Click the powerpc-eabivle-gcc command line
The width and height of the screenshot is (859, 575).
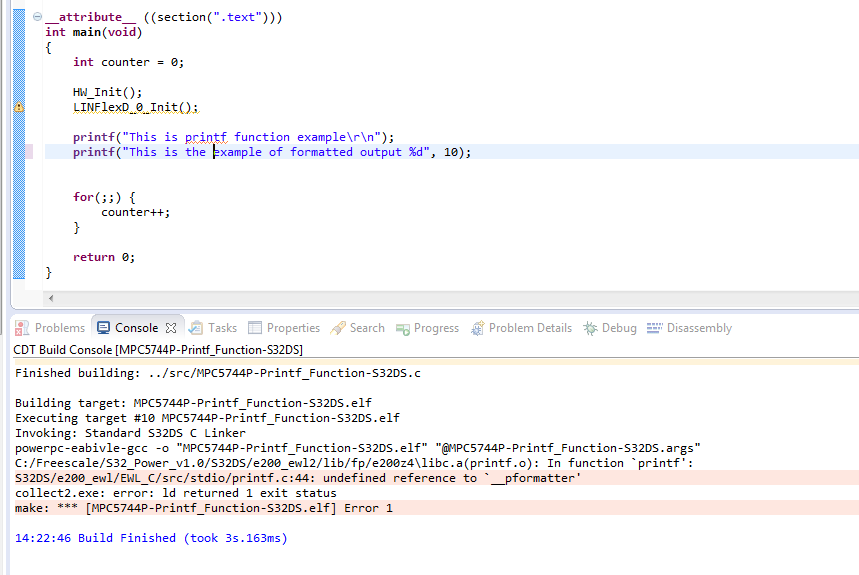[358, 448]
